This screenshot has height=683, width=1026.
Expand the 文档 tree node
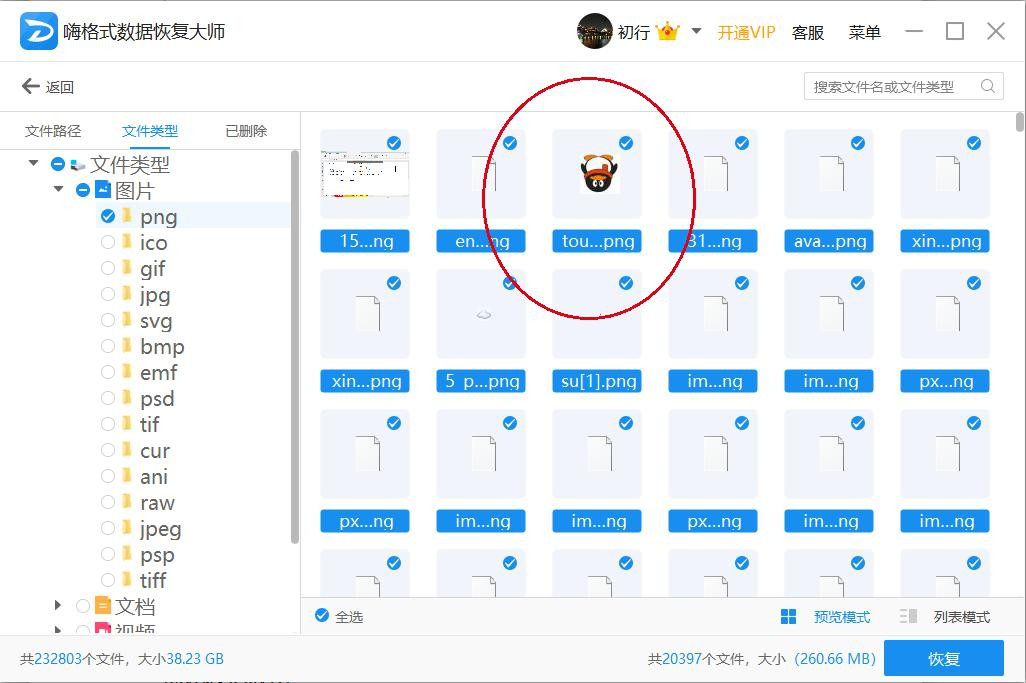[58, 605]
